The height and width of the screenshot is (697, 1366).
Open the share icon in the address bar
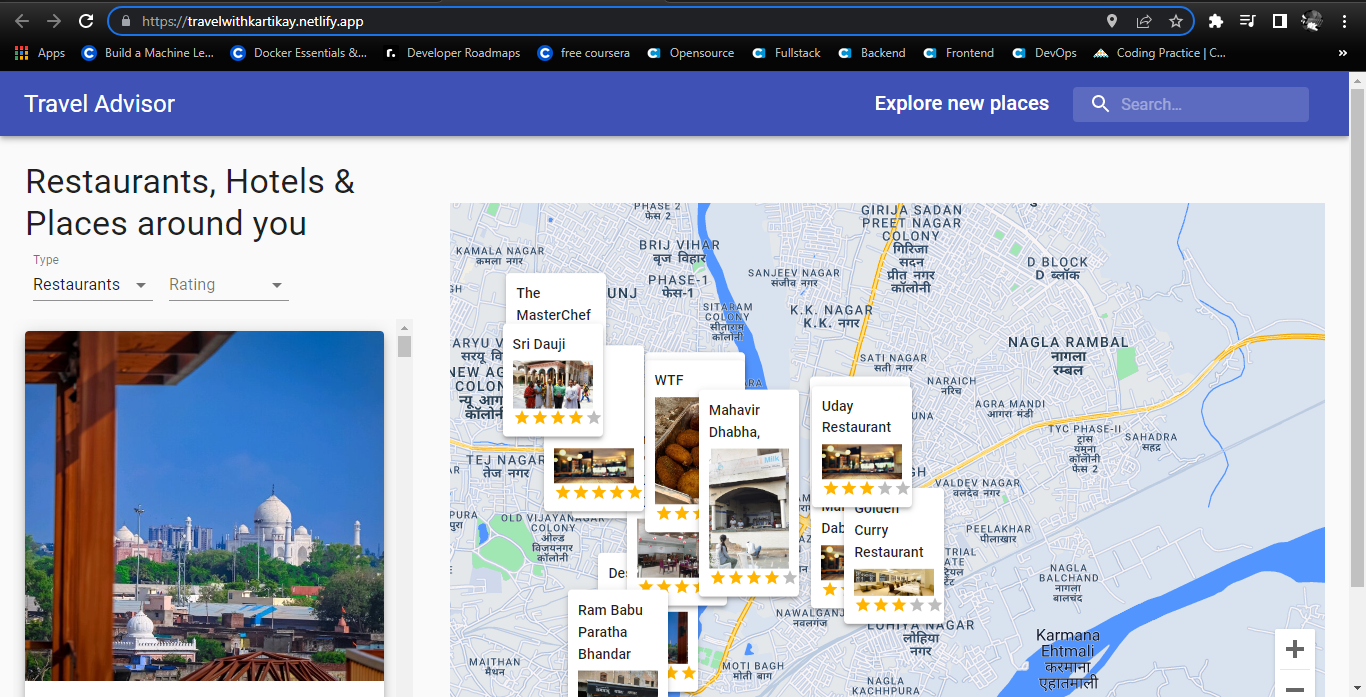(1143, 20)
